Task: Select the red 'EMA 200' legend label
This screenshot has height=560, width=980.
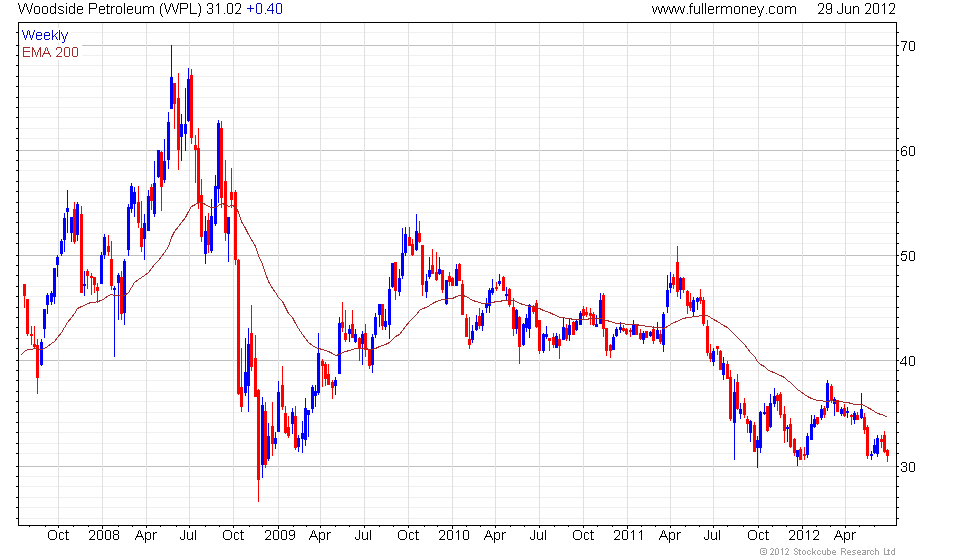Action: pos(50,52)
